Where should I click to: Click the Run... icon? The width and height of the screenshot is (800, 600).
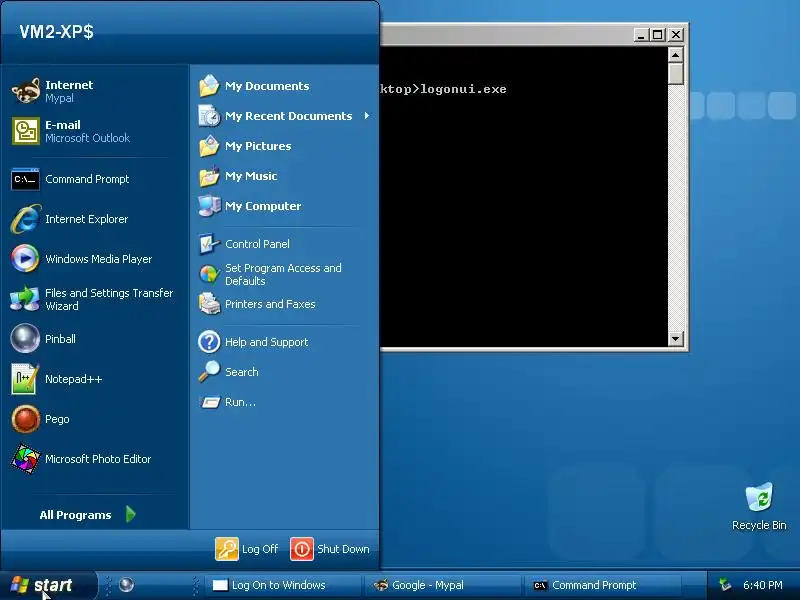click(x=210, y=402)
